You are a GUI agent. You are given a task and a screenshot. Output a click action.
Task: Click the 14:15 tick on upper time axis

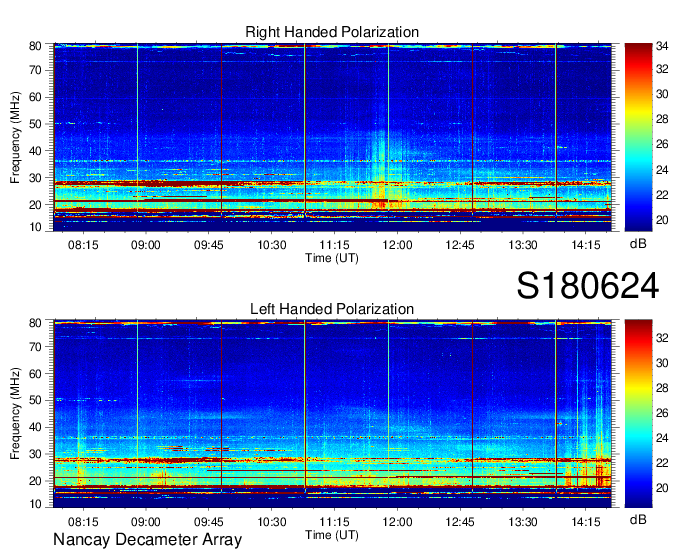(x=586, y=245)
